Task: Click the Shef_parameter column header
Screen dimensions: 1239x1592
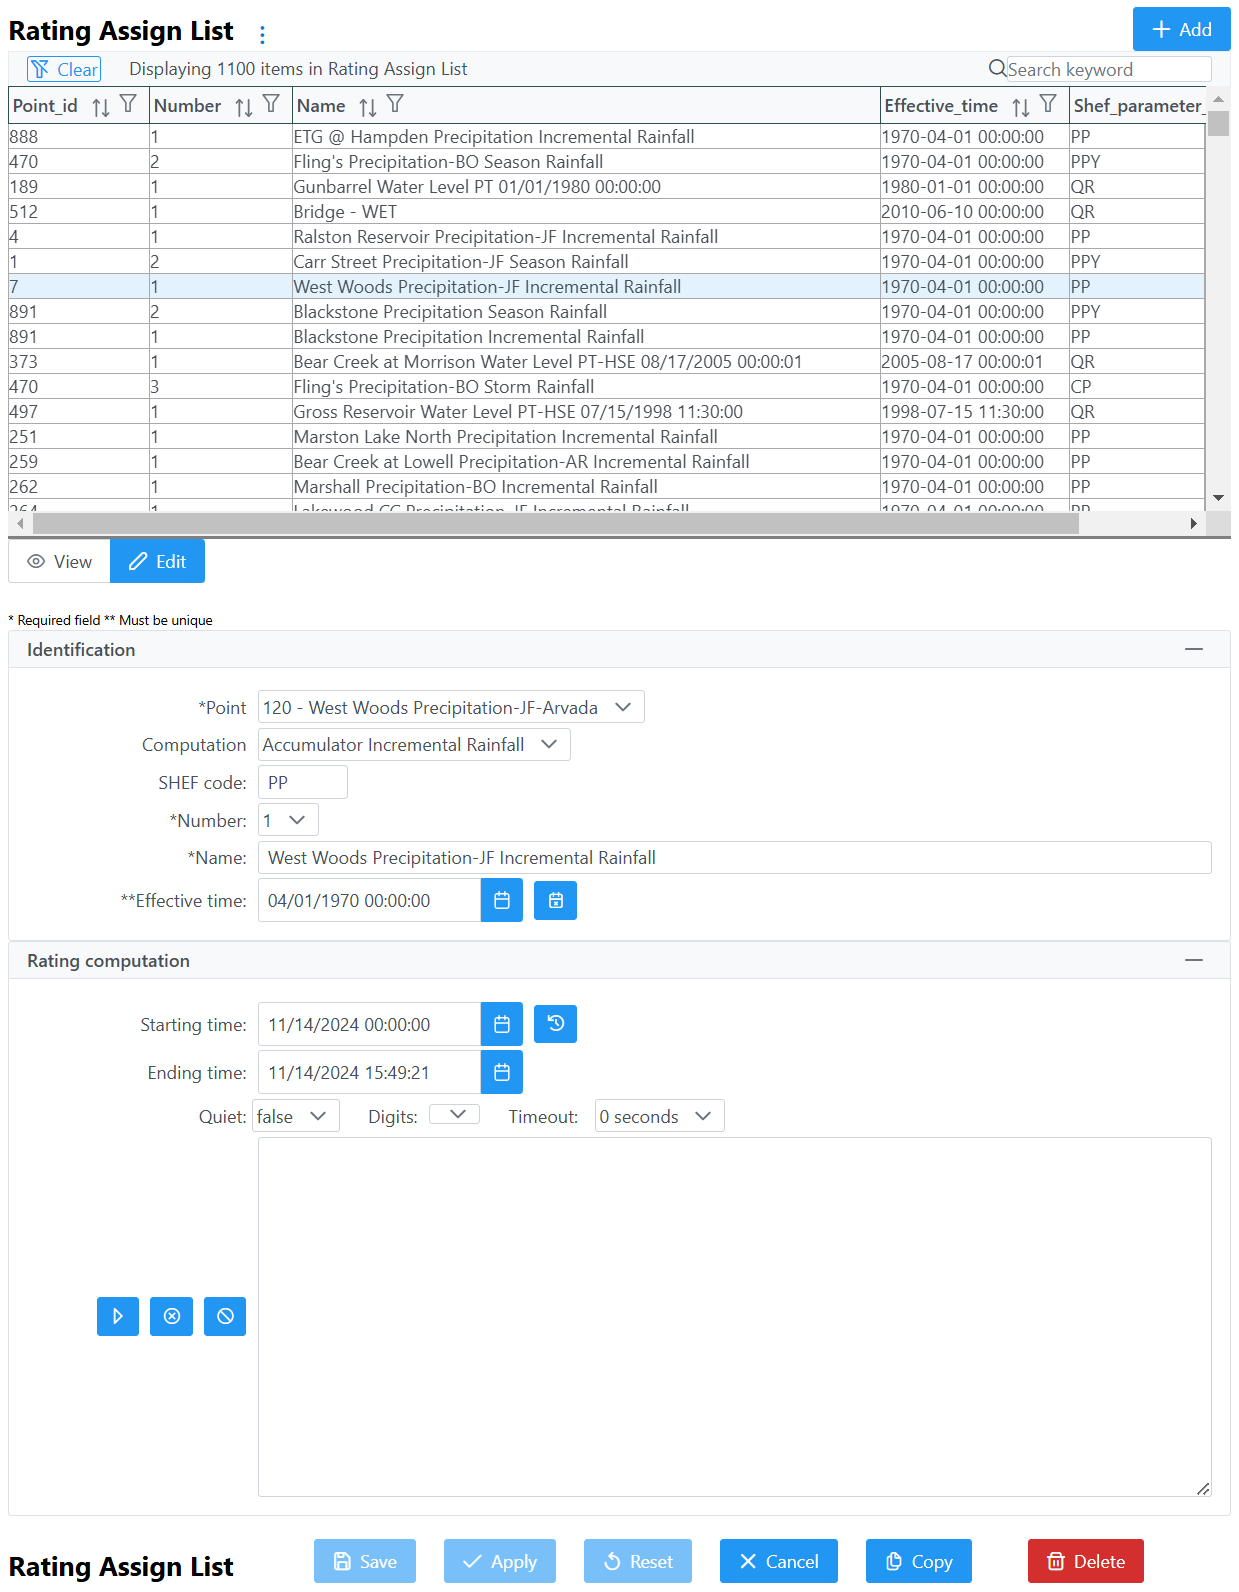Action: click(1137, 105)
